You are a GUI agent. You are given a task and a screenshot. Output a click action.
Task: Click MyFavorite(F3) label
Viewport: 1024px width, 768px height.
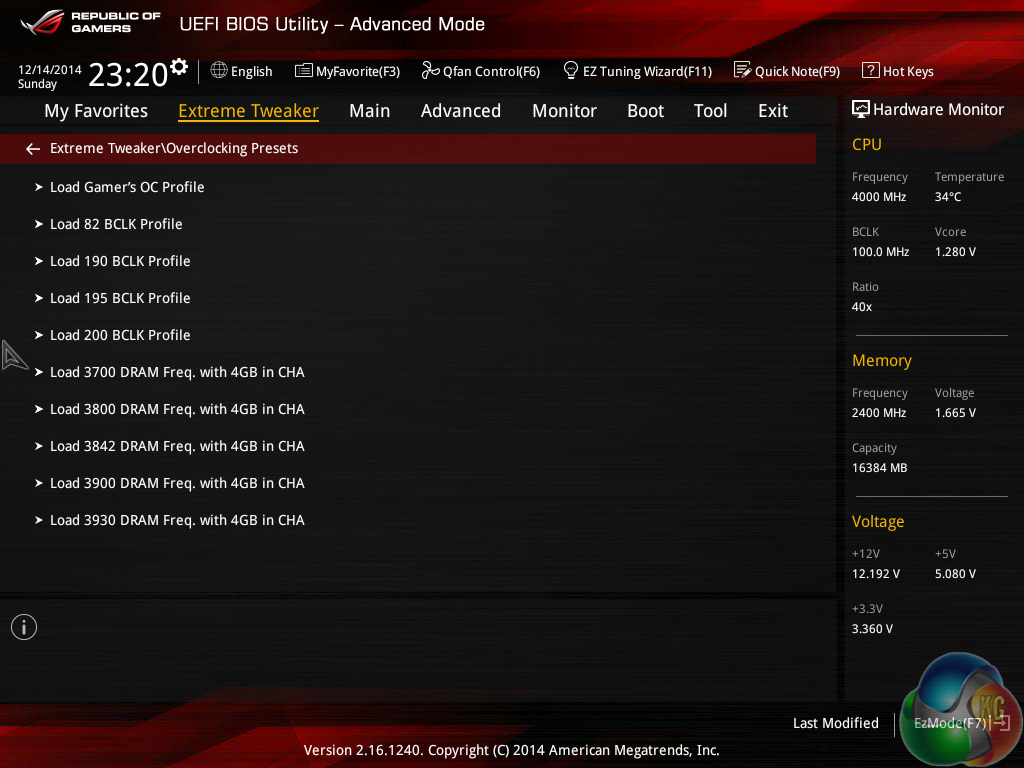pos(358,71)
